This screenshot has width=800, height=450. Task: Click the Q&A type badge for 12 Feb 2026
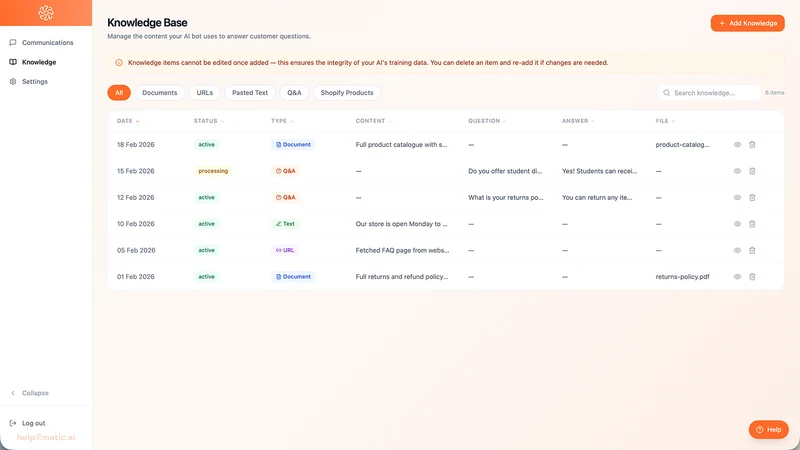point(285,197)
